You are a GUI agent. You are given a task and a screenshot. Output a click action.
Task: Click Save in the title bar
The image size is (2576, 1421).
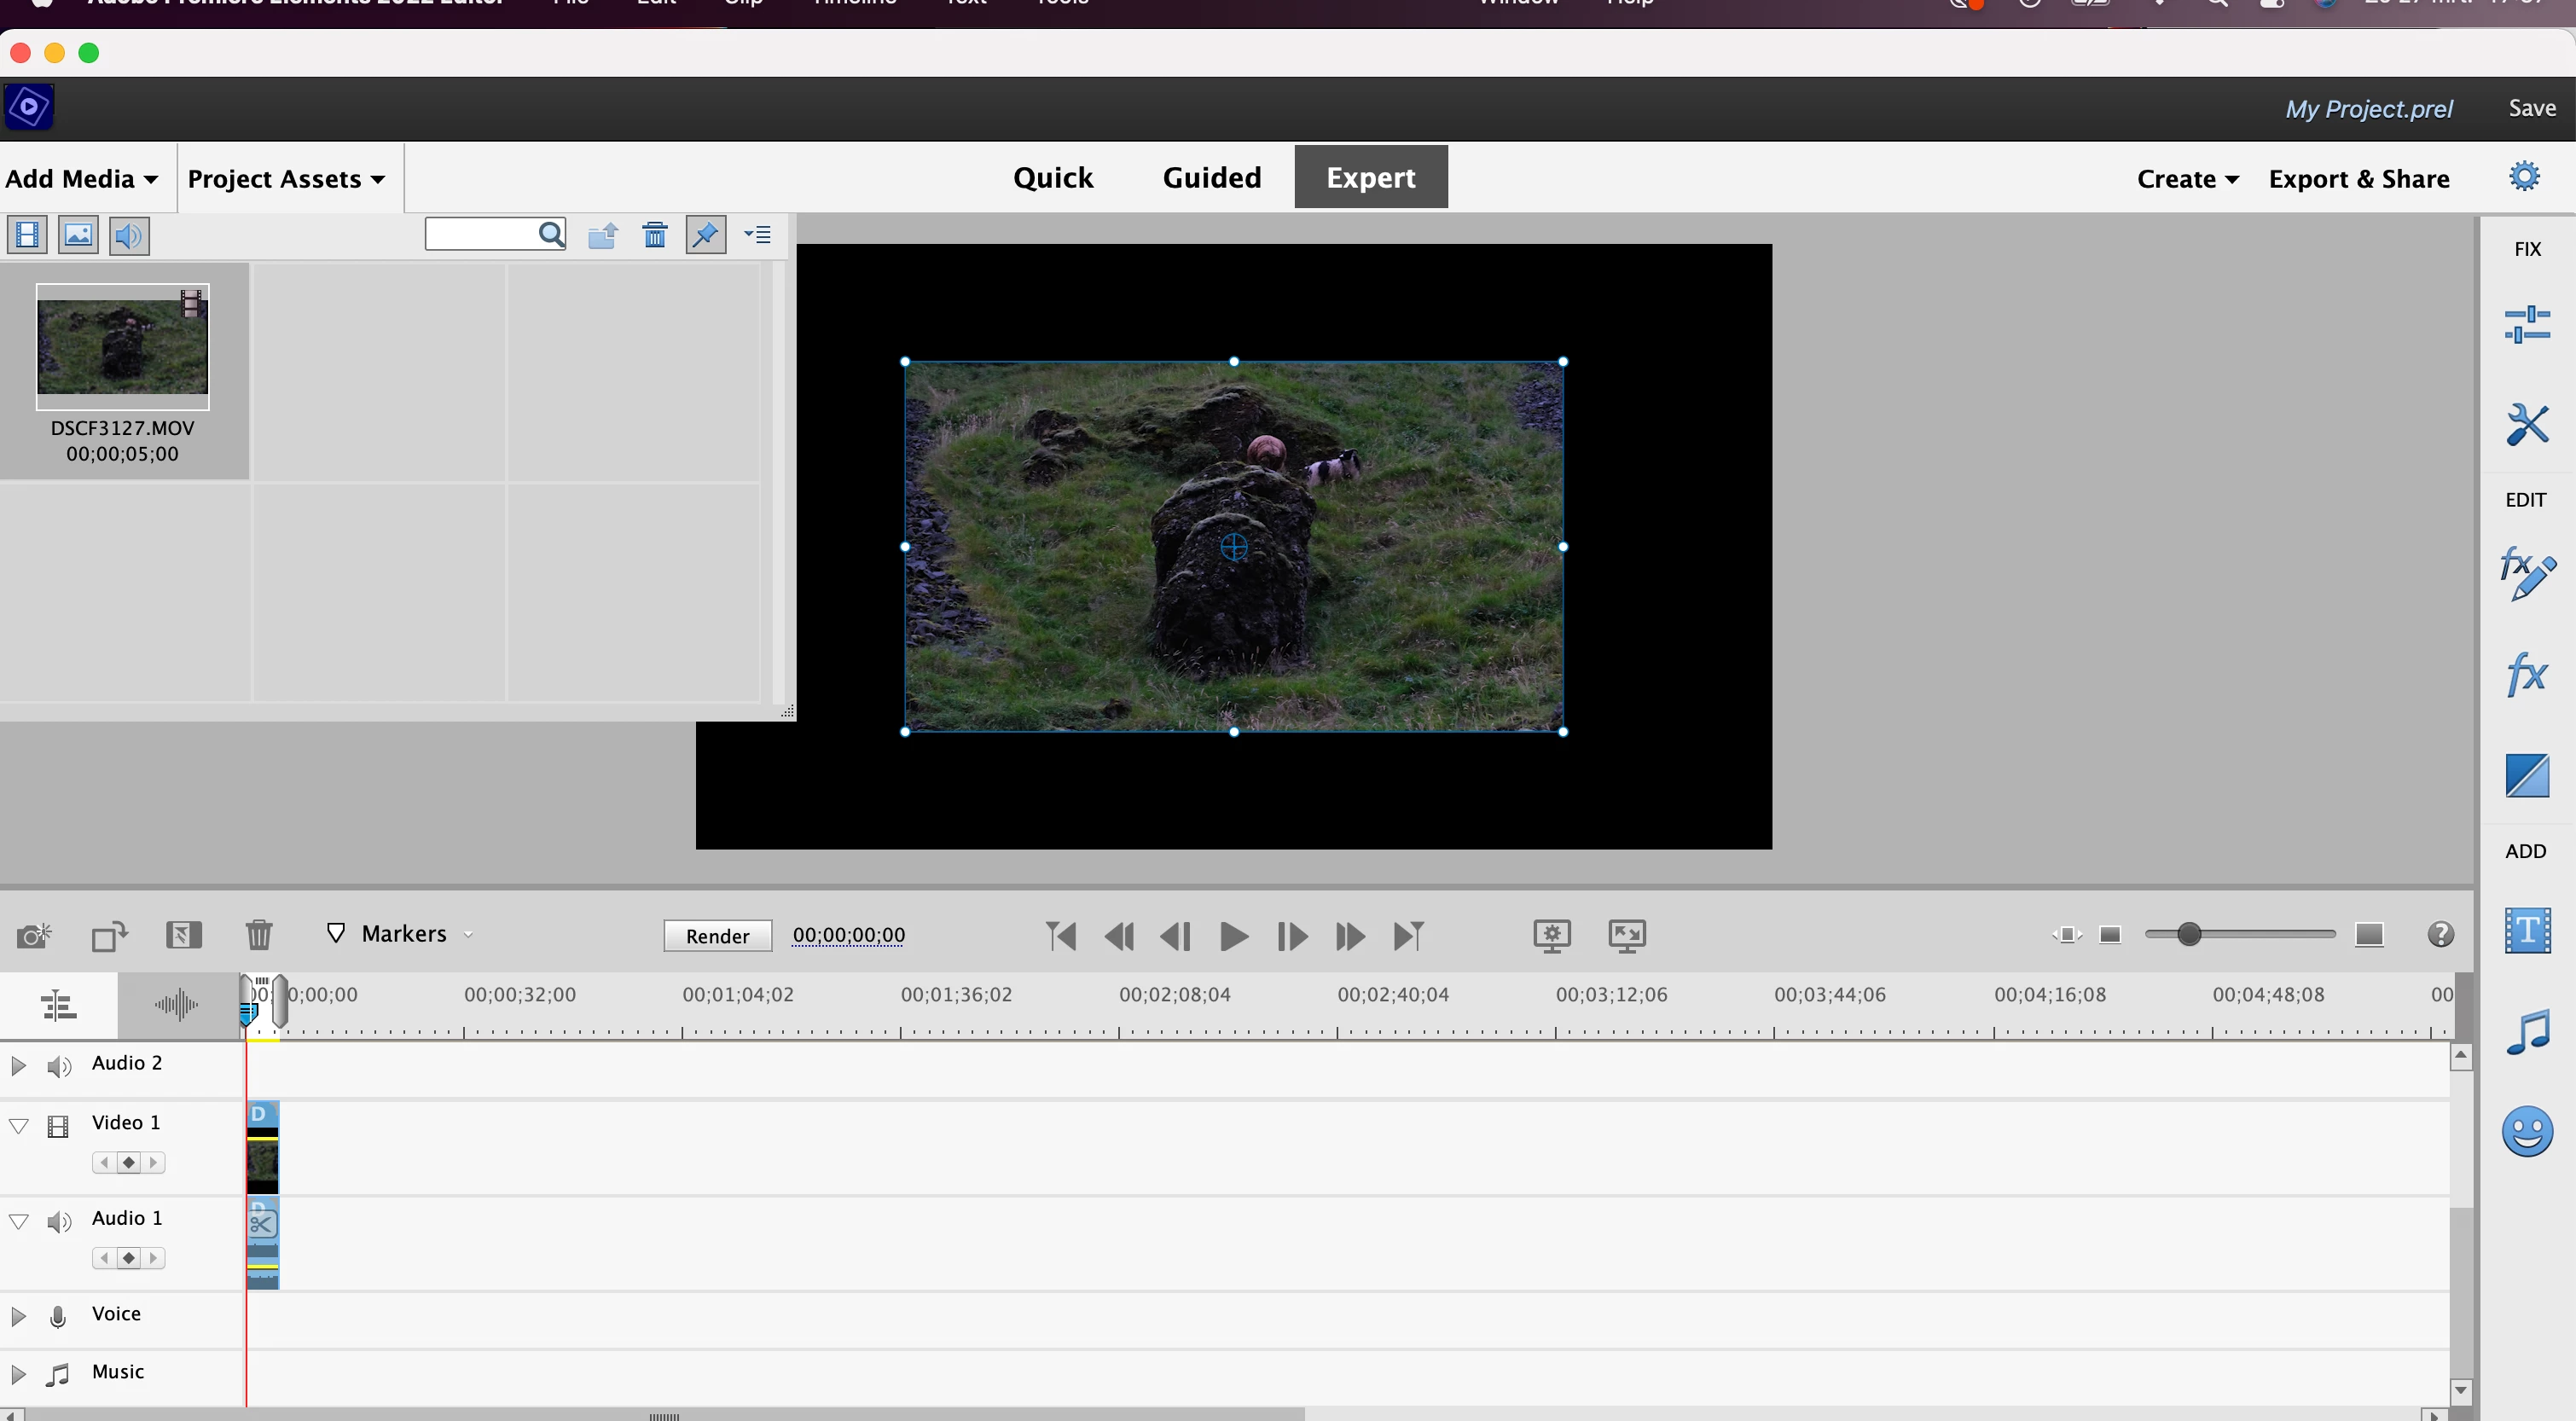pos(2531,108)
